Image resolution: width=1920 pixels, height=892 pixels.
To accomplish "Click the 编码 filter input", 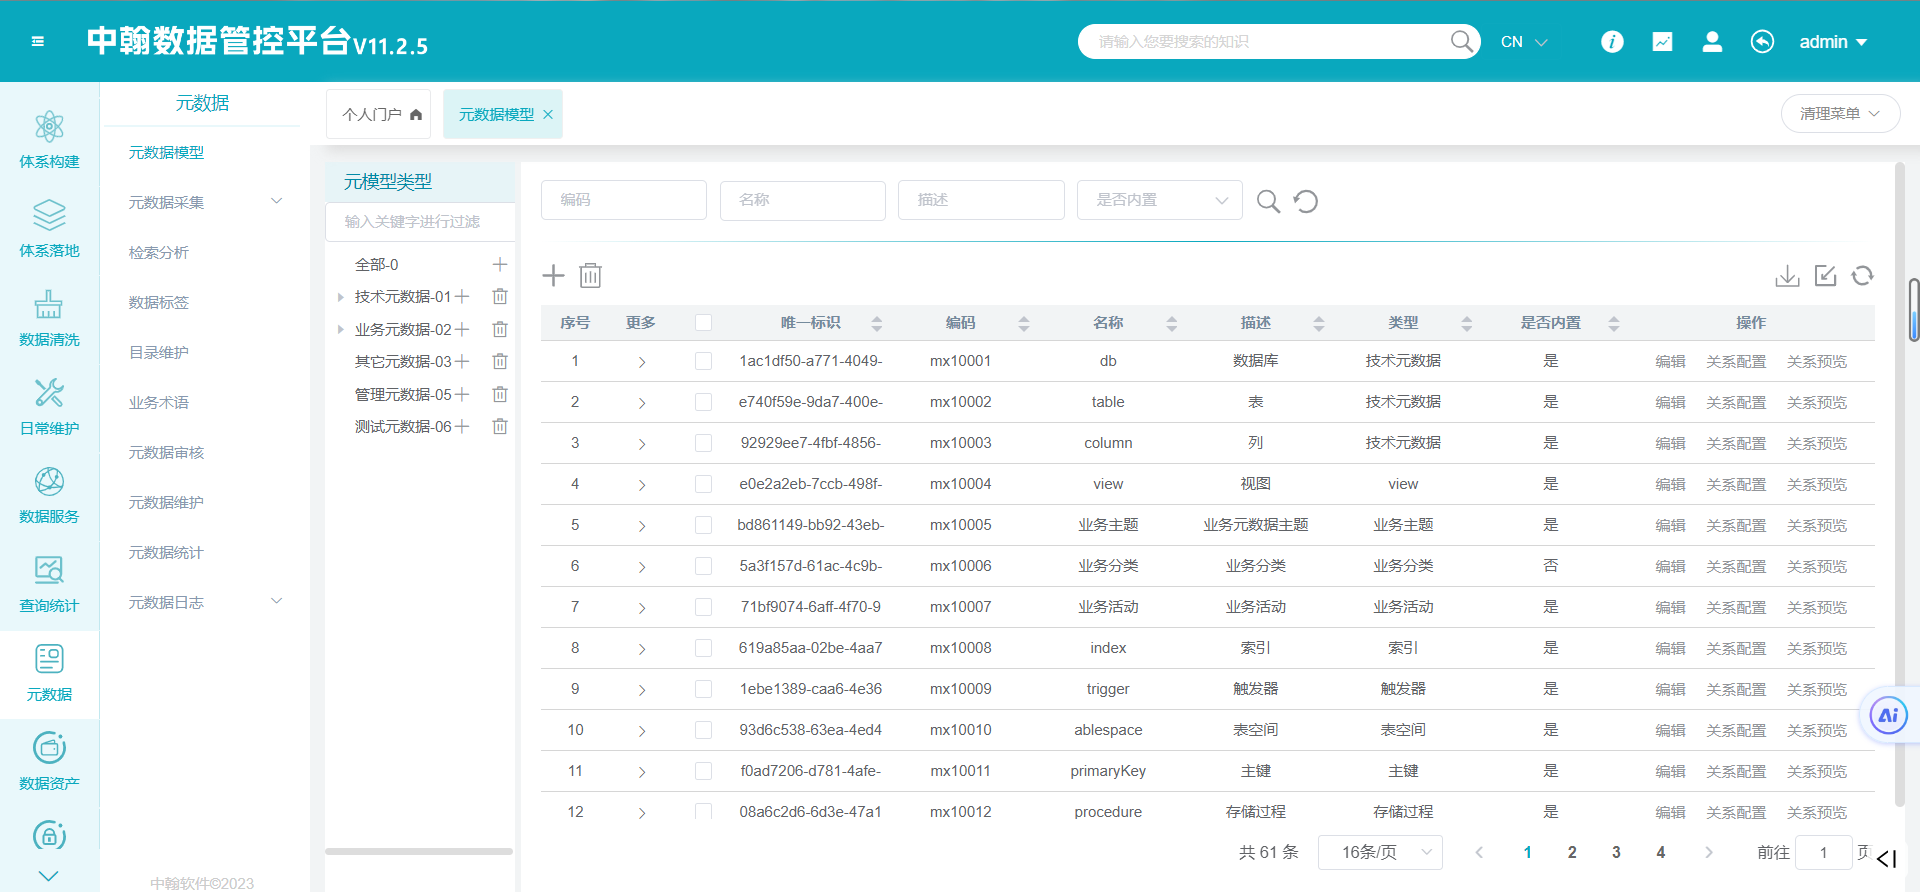I will click(624, 200).
